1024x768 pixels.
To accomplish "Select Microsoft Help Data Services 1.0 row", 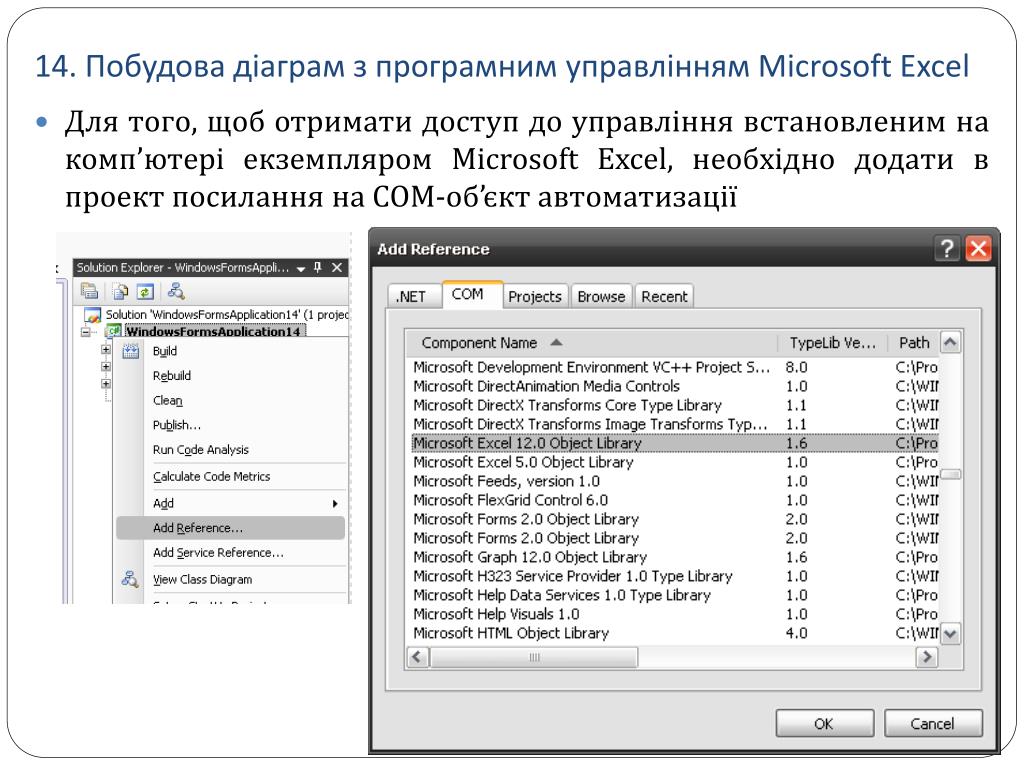I will point(675,595).
